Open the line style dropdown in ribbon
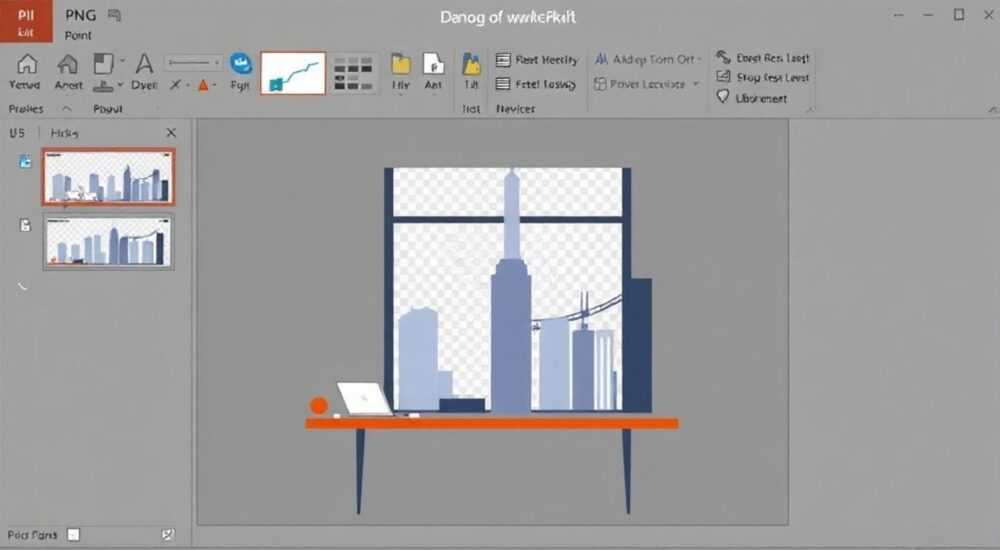The height and width of the screenshot is (550, 1000). [194, 63]
